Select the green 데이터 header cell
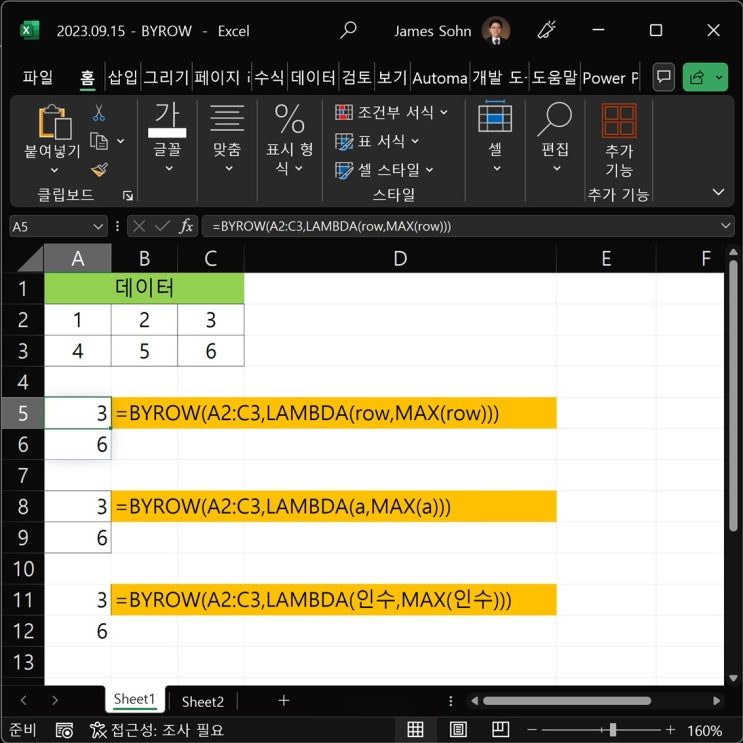Image resolution: width=743 pixels, height=743 pixels. pyautogui.click(x=144, y=288)
